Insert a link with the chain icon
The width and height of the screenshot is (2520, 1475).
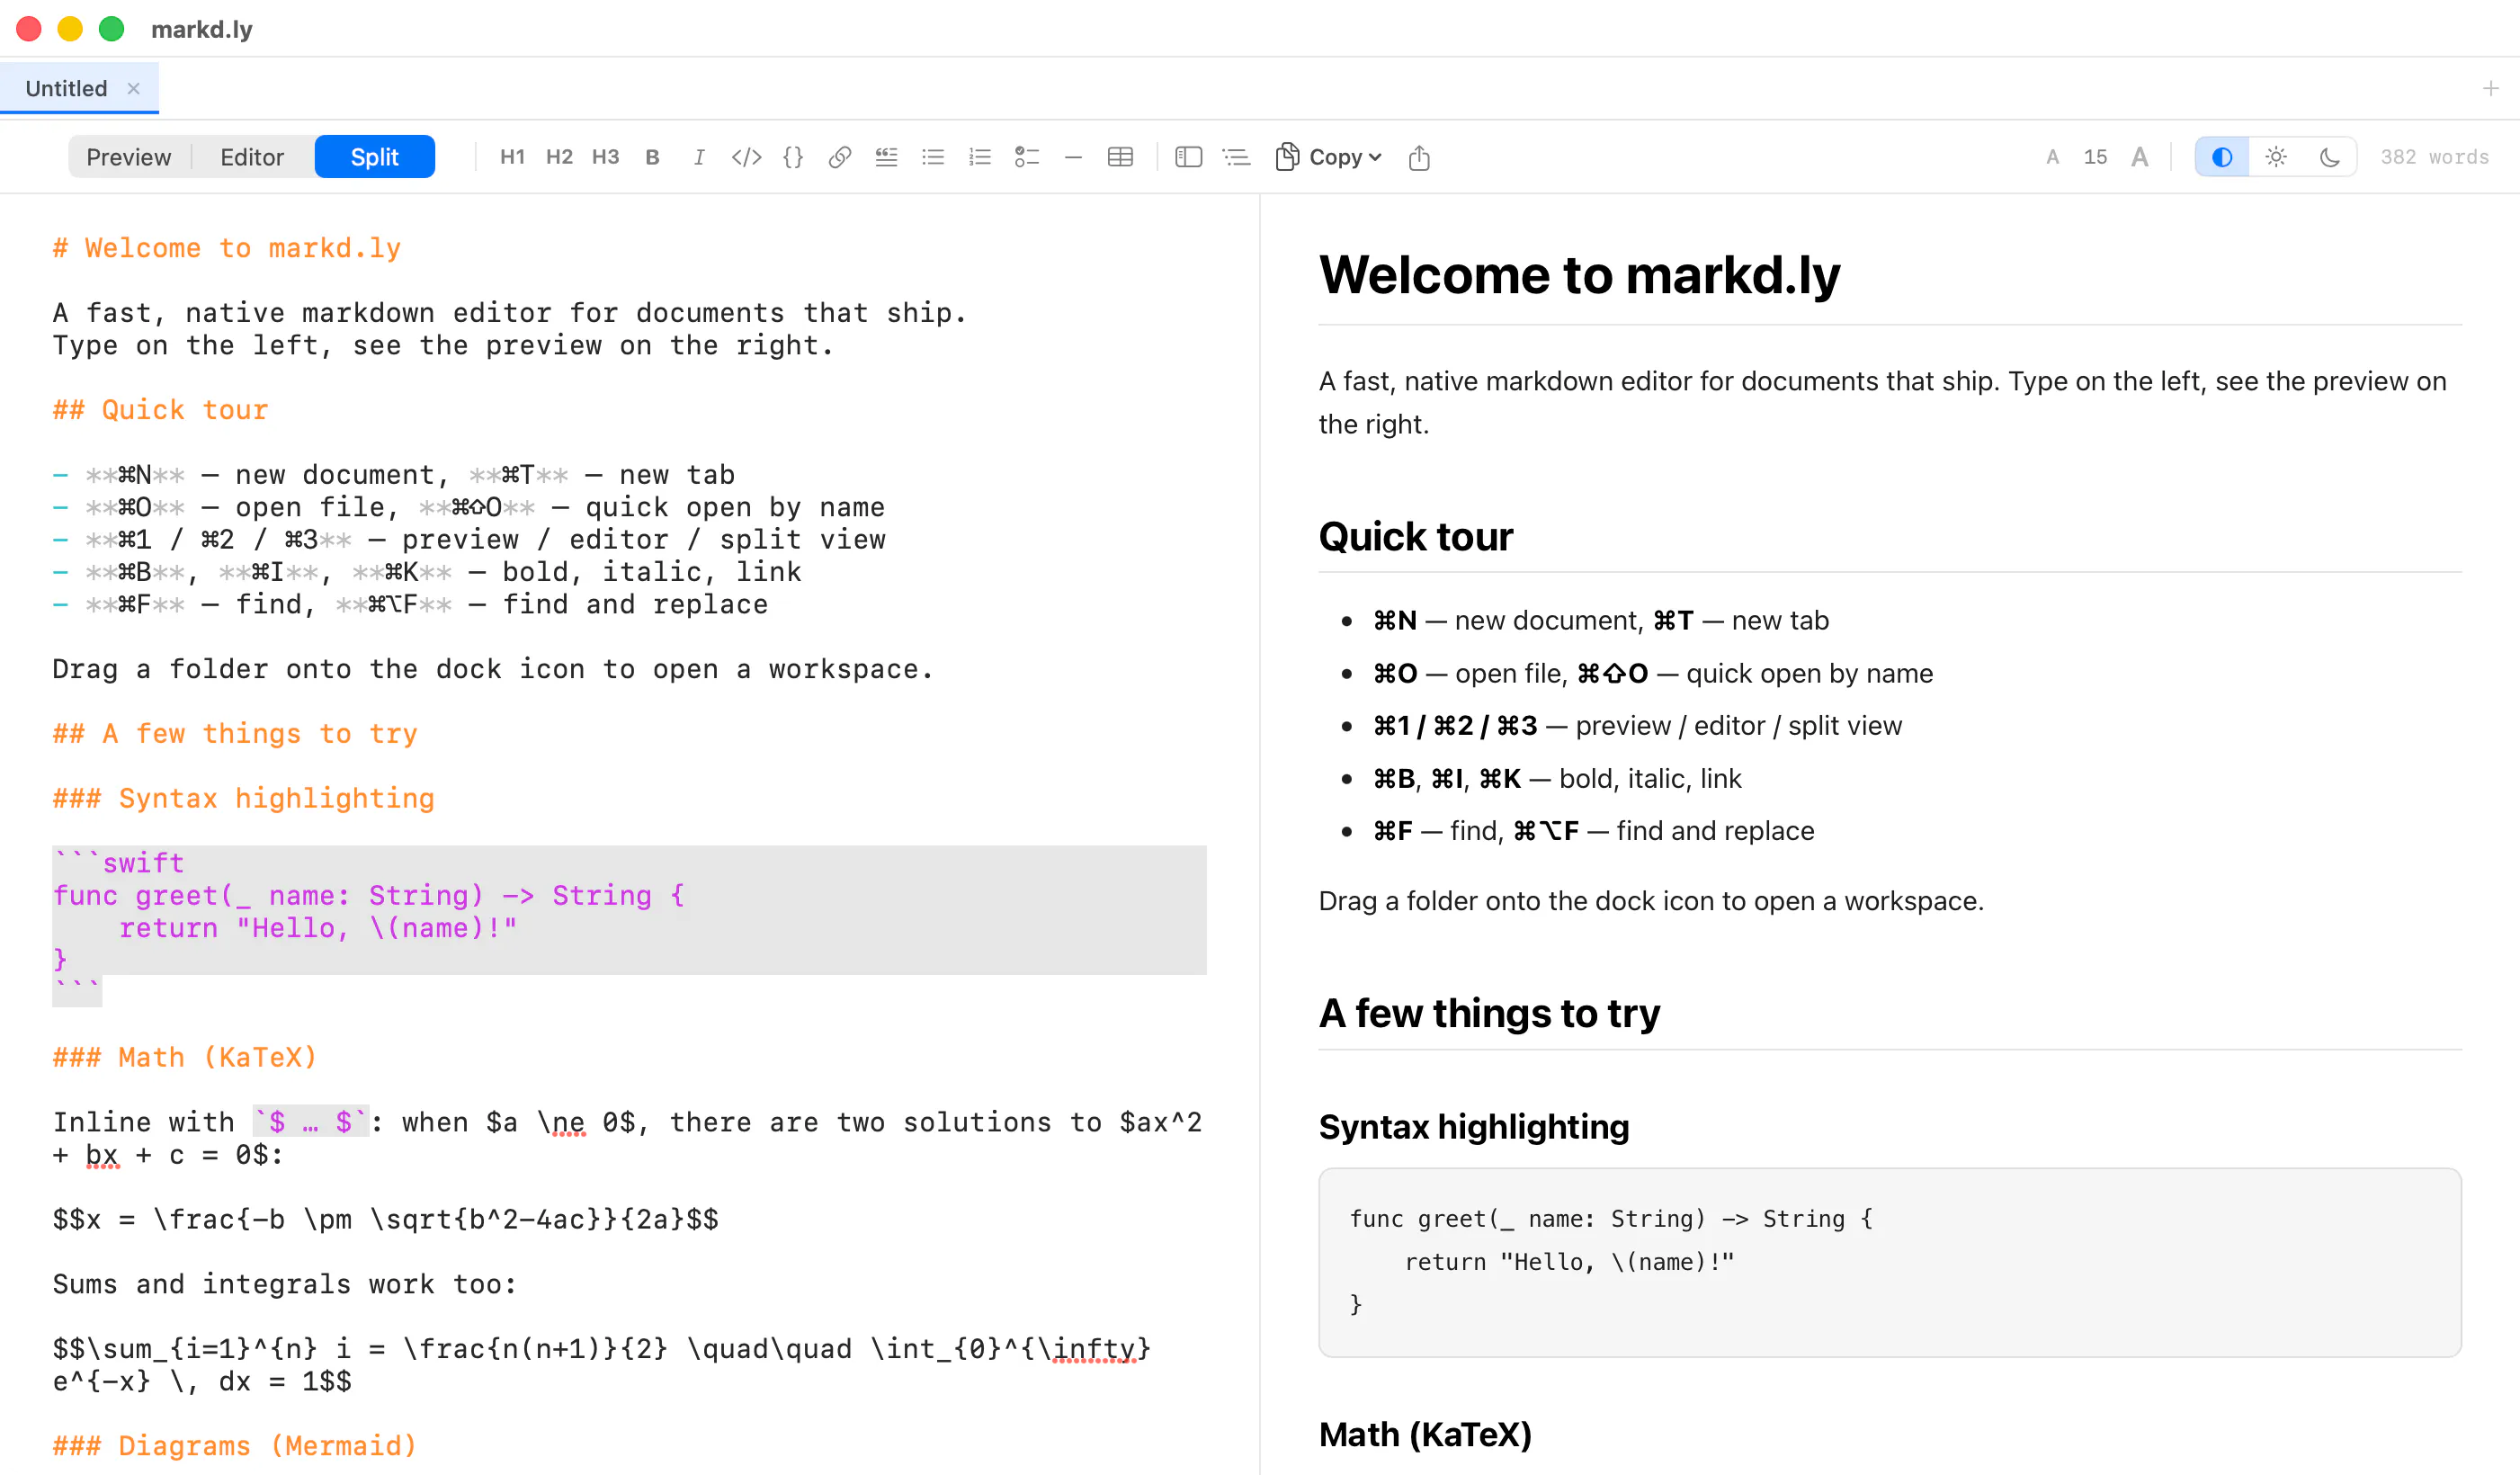click(x=840, y=157)
